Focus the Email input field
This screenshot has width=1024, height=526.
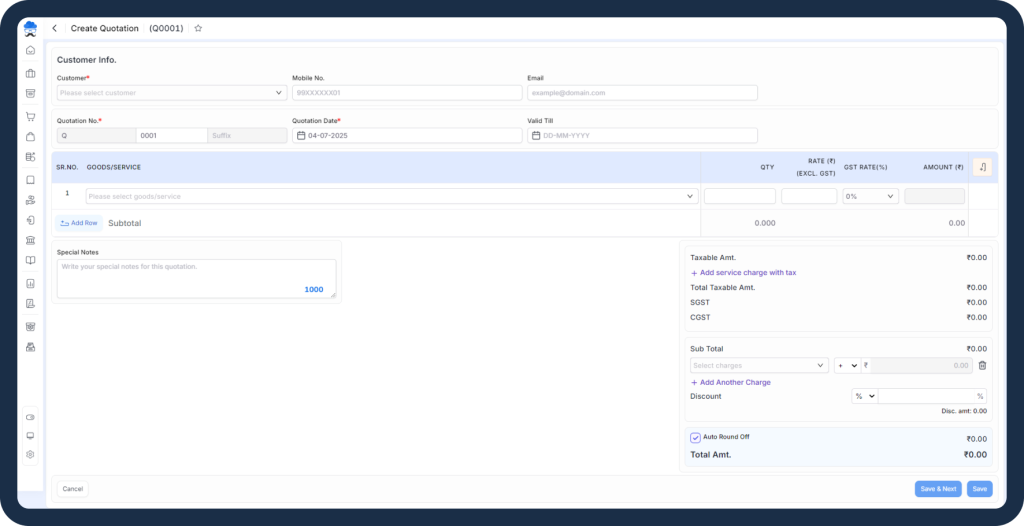(643, 93)
